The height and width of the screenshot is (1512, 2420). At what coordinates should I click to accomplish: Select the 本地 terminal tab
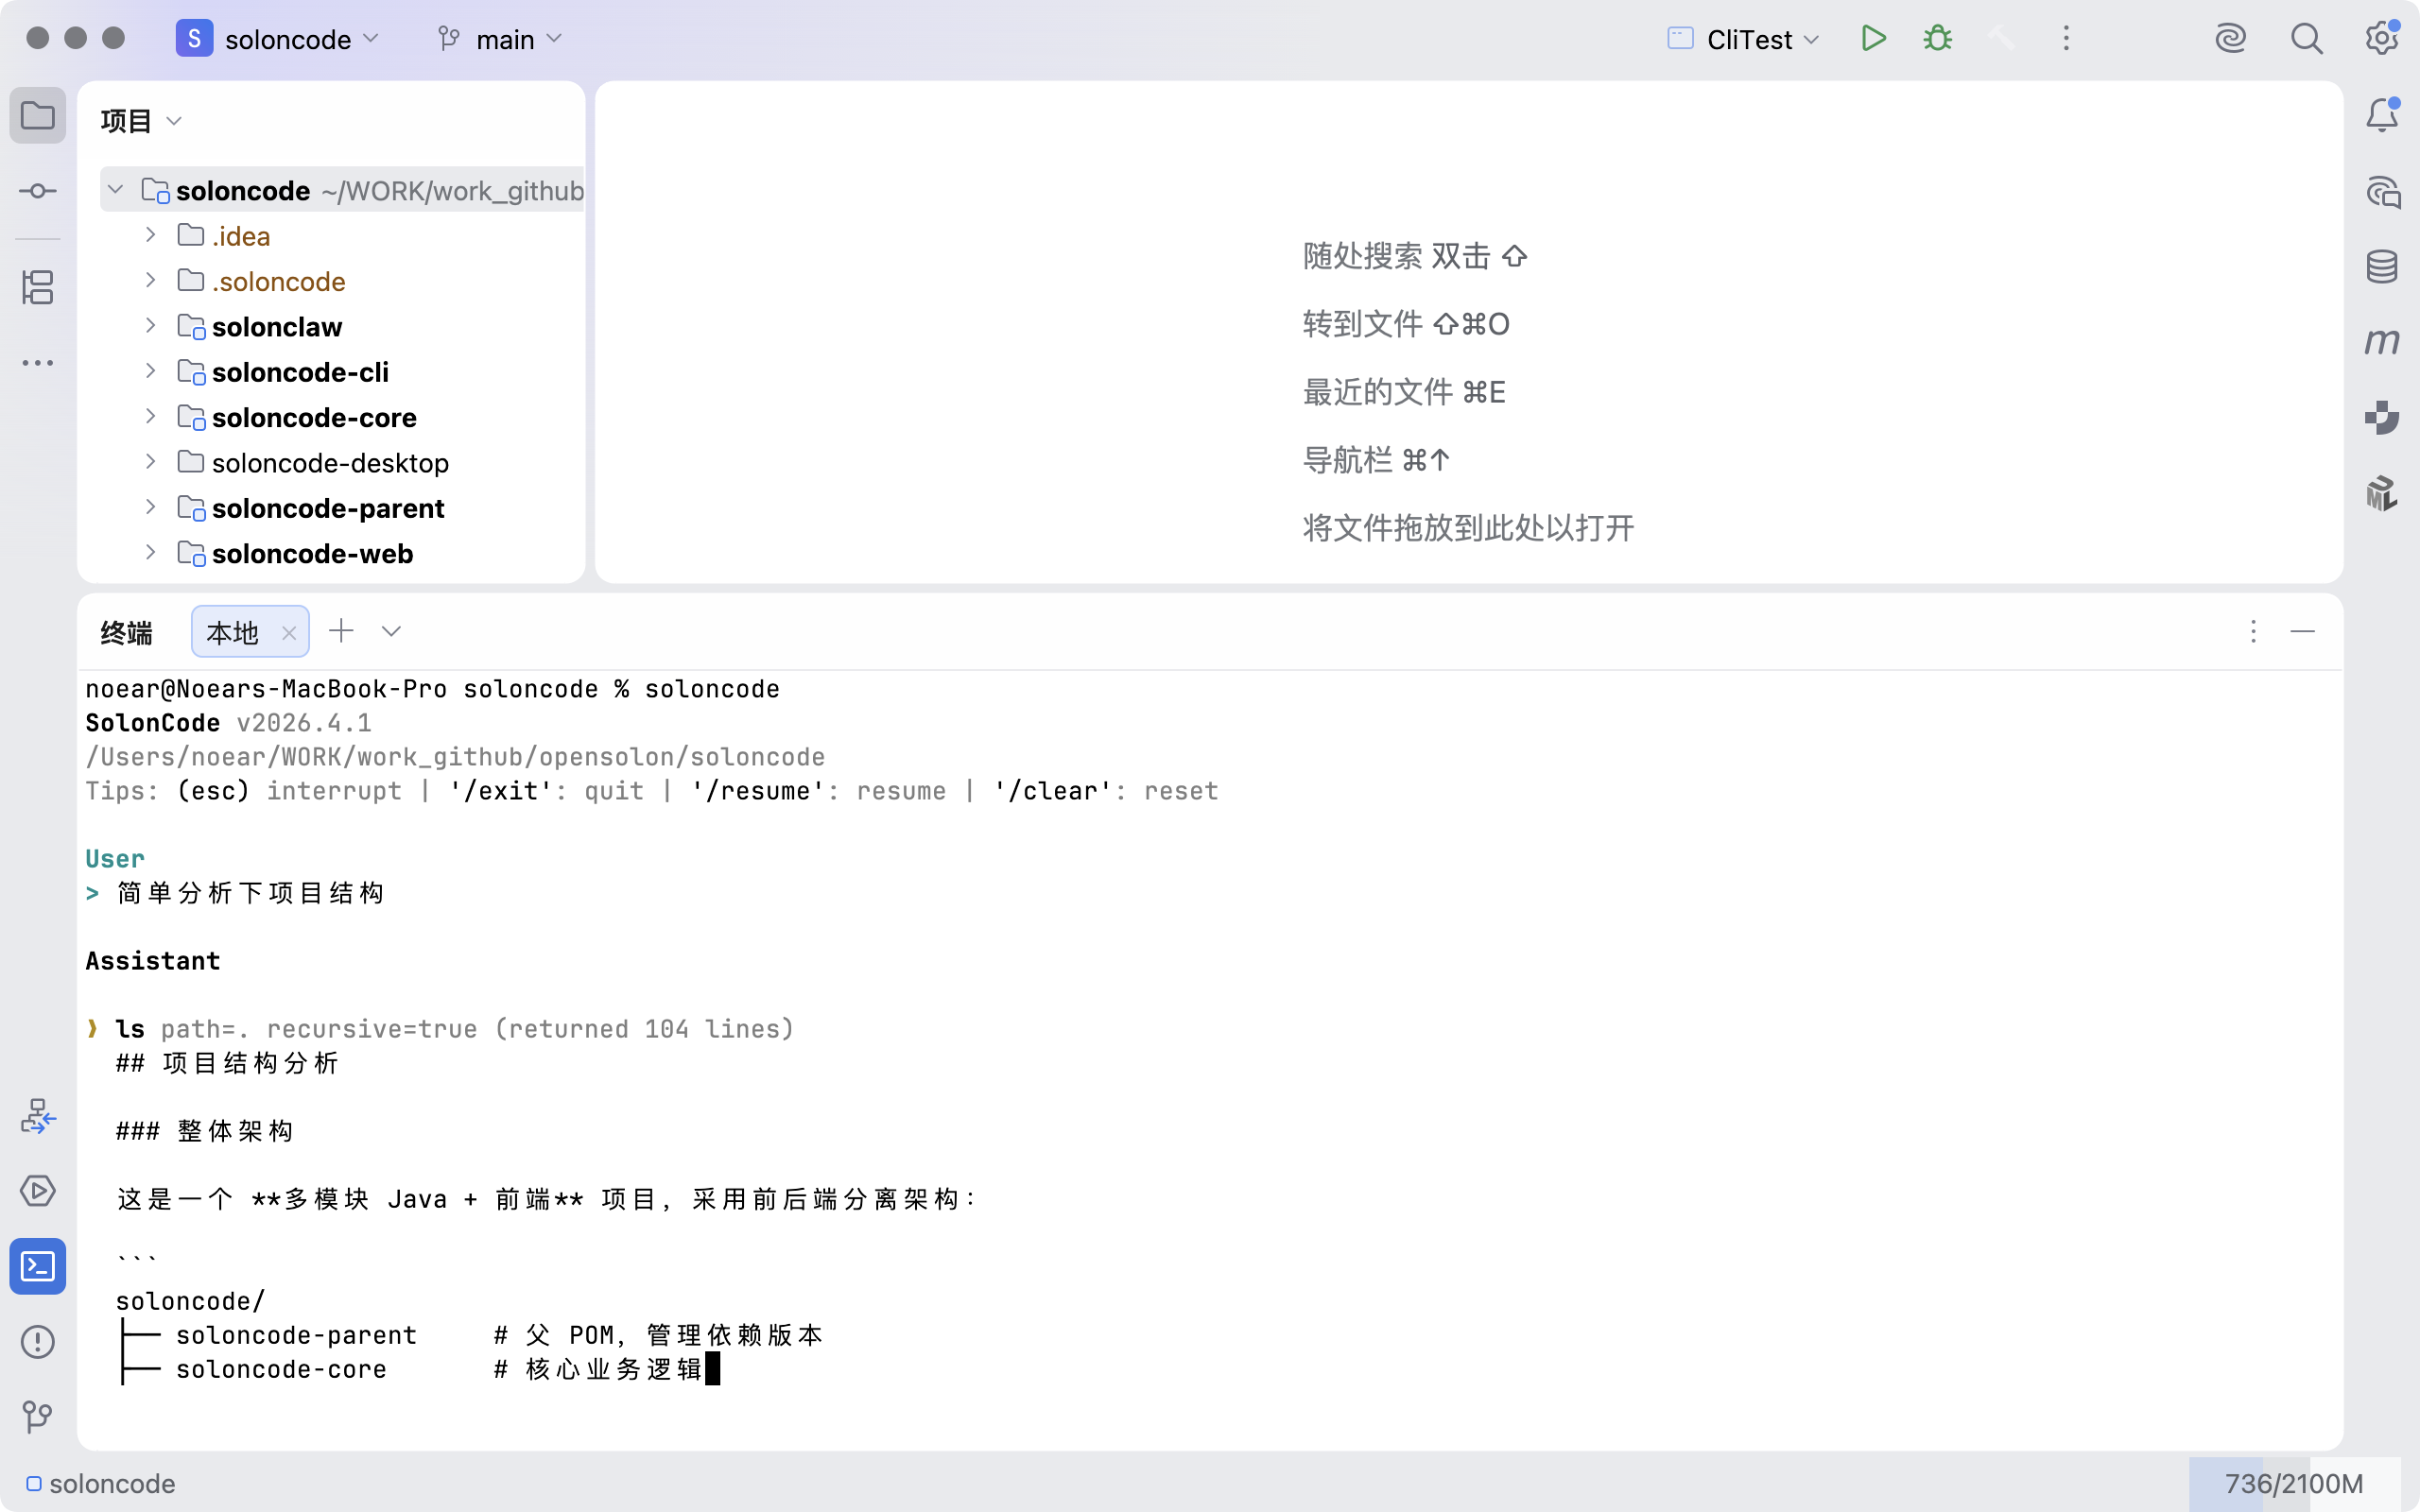coord(232,632)
